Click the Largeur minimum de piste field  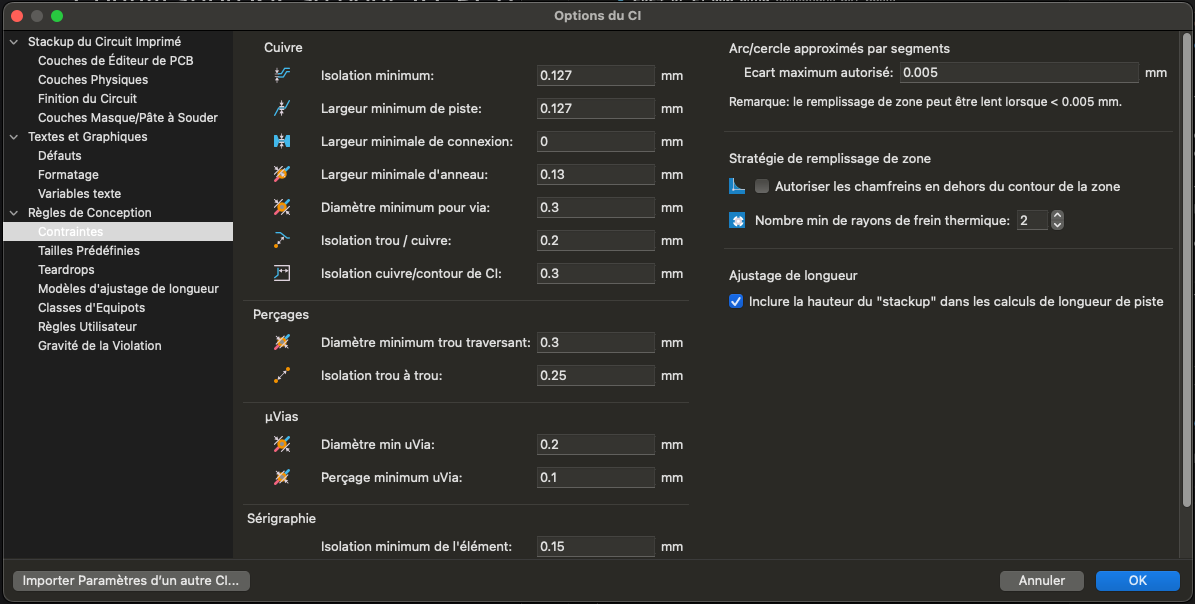595,108
